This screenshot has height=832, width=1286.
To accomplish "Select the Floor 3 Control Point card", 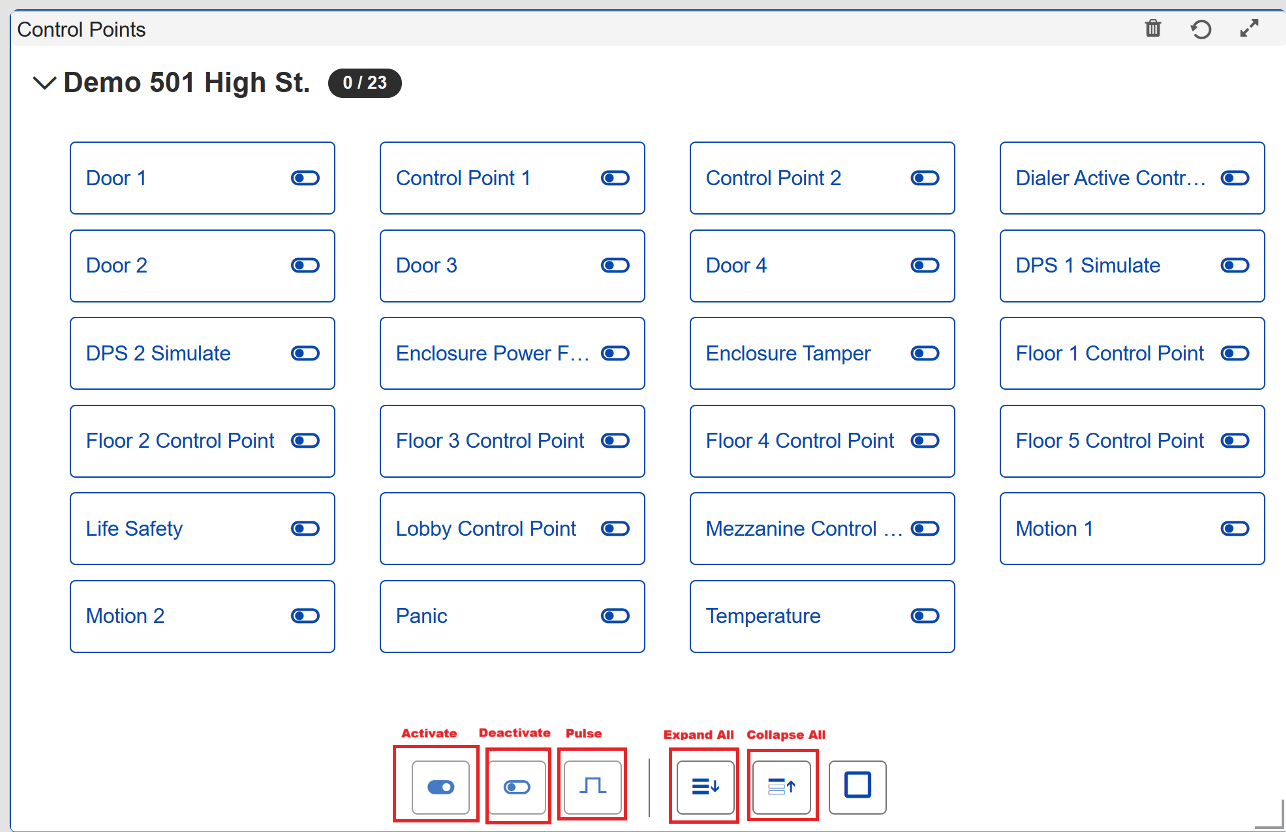I will pyautogui.click(x=490, y=441).
